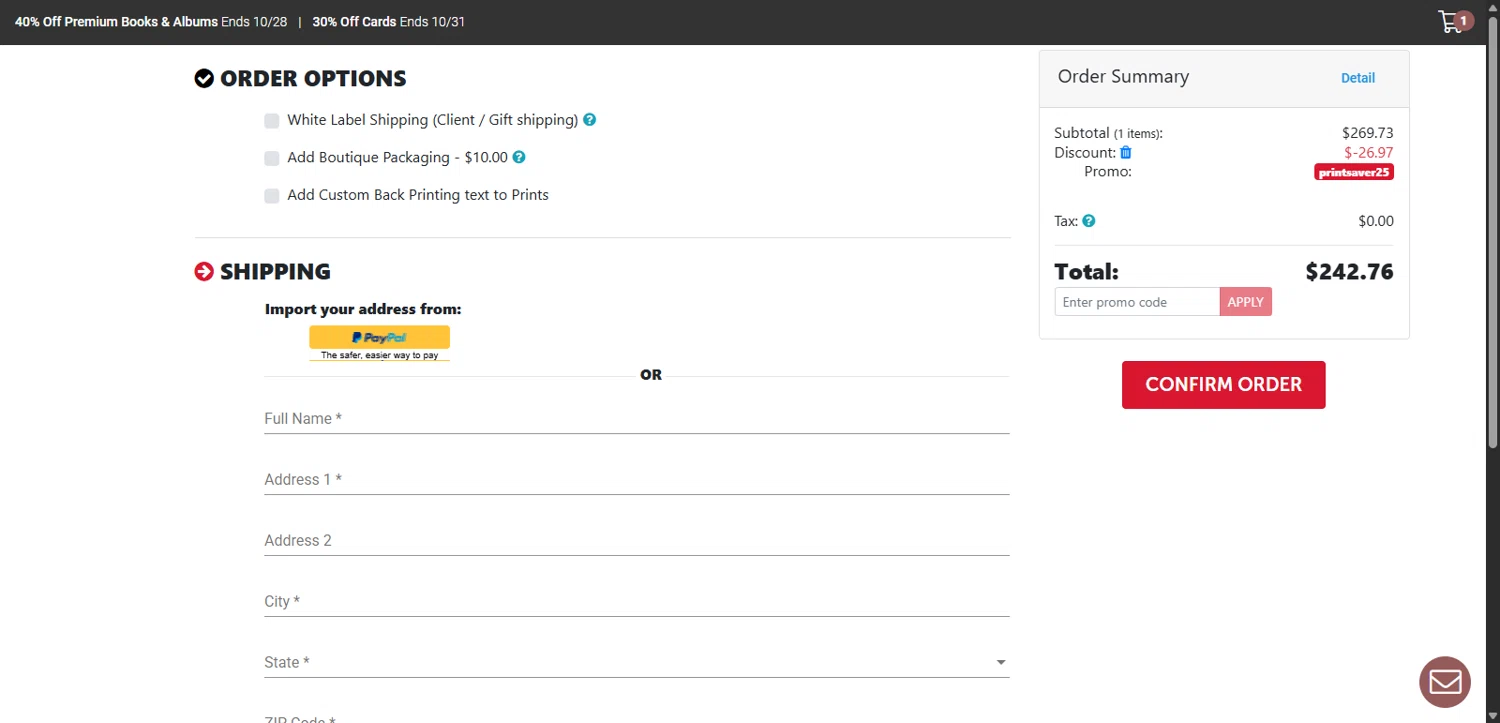This screenshot has height=723, width=1500.
Task: Focus the Full Name field
Action: pos(636,419)
